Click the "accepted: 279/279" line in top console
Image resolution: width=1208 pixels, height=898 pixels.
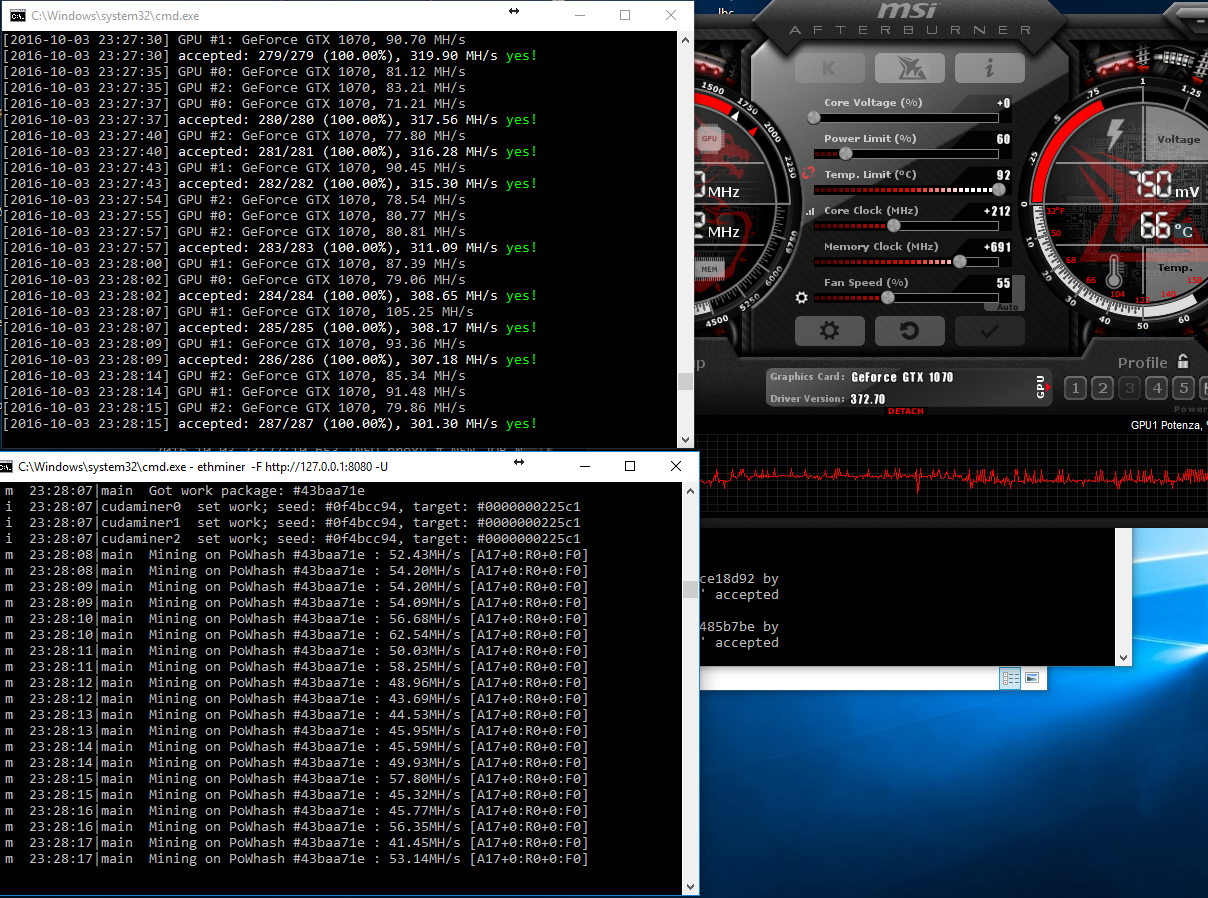tap(270, 56)
